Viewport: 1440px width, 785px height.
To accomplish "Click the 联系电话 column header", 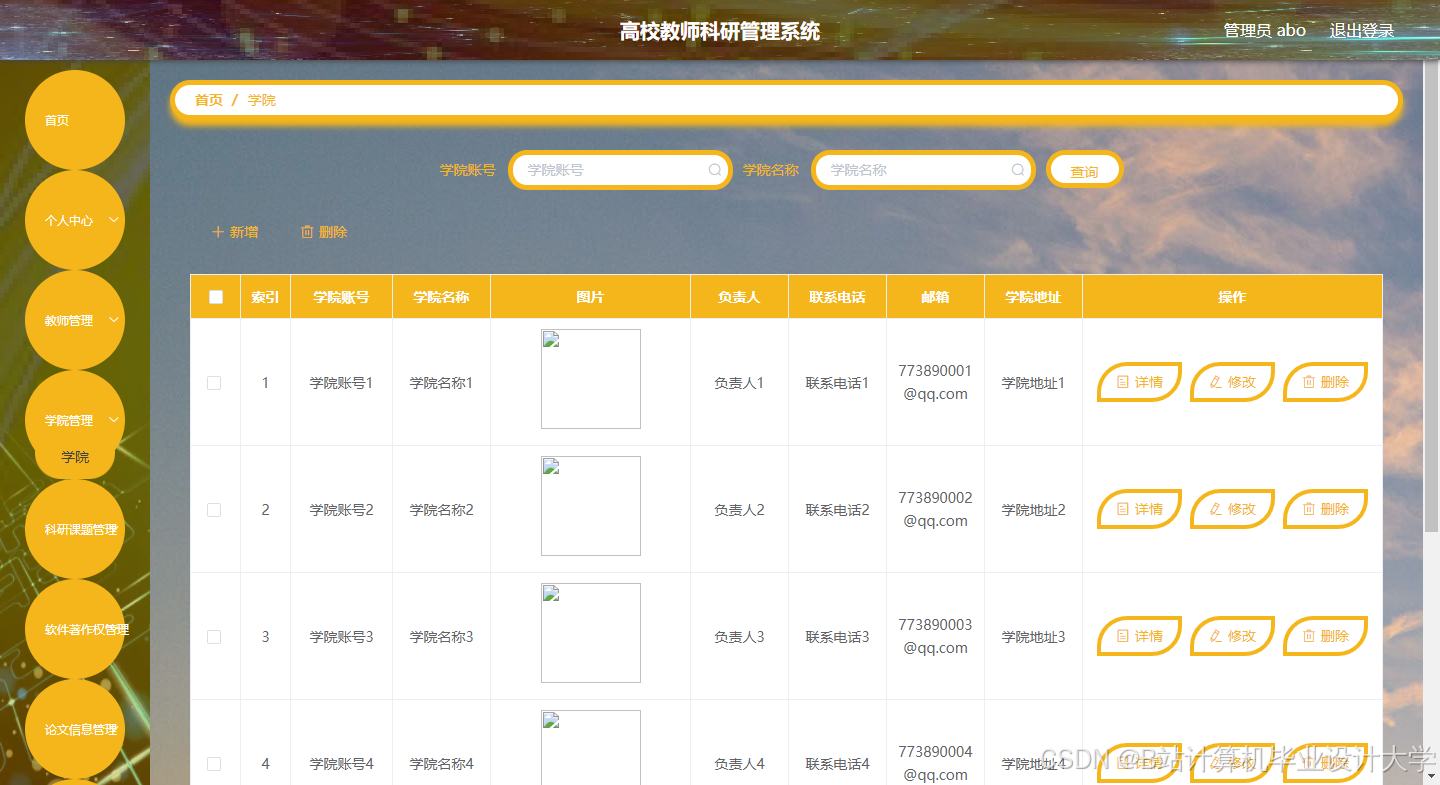I will (x=837, y=297).
